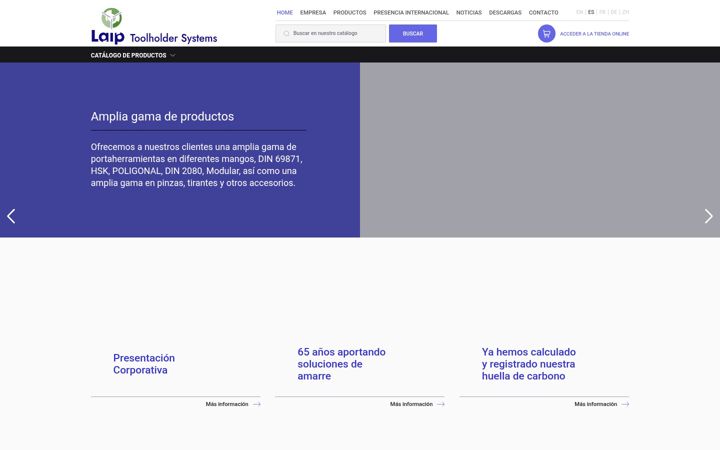The width and height of the screenshot is (720, 450).
Task: Click the huella de carbono heading
Action: 529,364
